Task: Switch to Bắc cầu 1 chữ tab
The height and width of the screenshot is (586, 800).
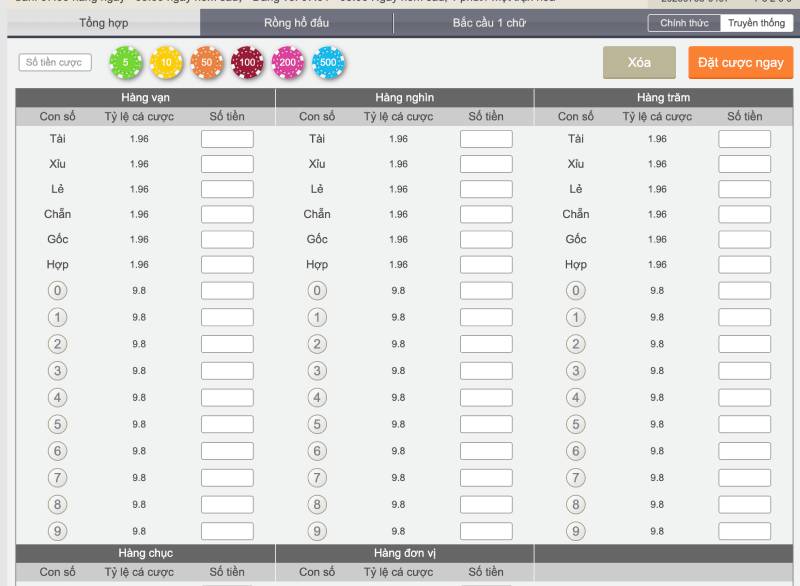Action: [489, 23]
